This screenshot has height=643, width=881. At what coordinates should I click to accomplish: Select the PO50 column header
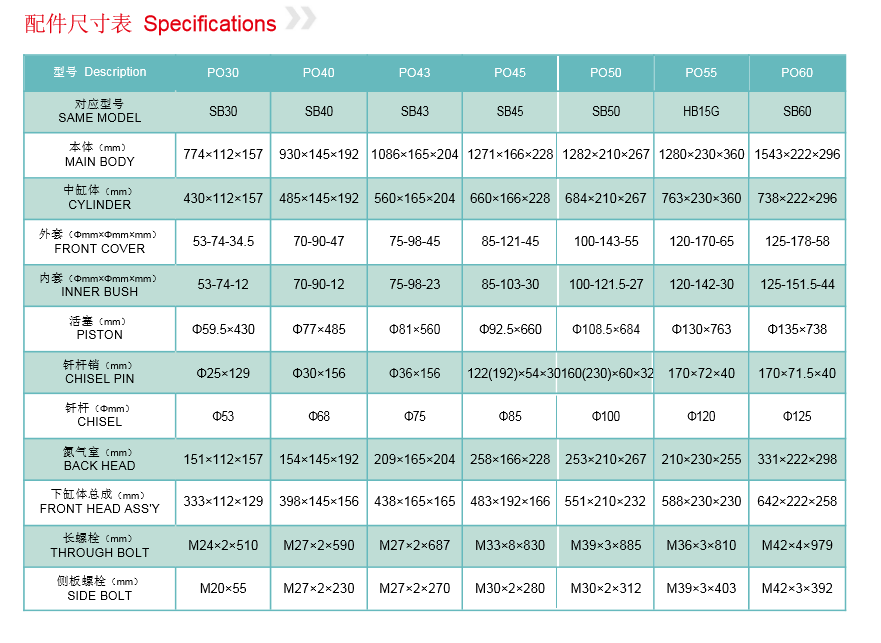click(606, 73)
